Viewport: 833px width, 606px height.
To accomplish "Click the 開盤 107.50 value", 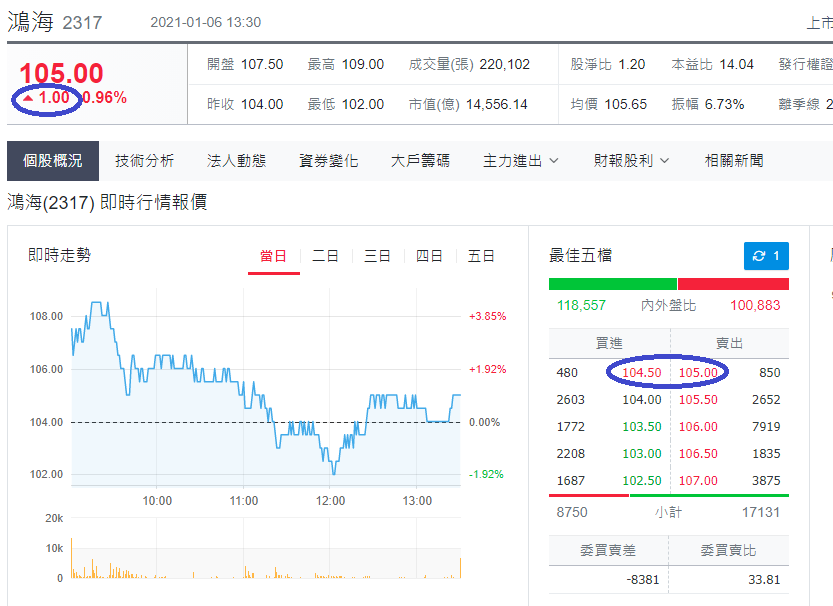I will click(262, 65).
